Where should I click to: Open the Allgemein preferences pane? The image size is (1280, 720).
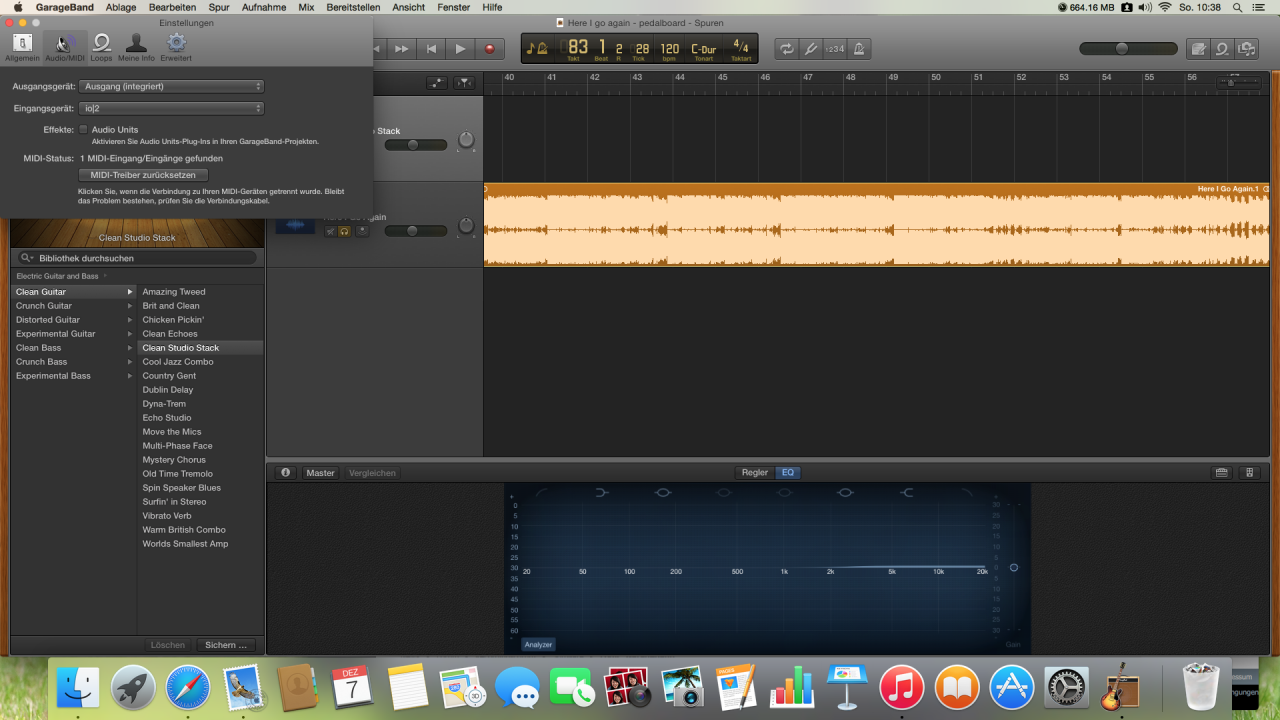pos(22,47)
